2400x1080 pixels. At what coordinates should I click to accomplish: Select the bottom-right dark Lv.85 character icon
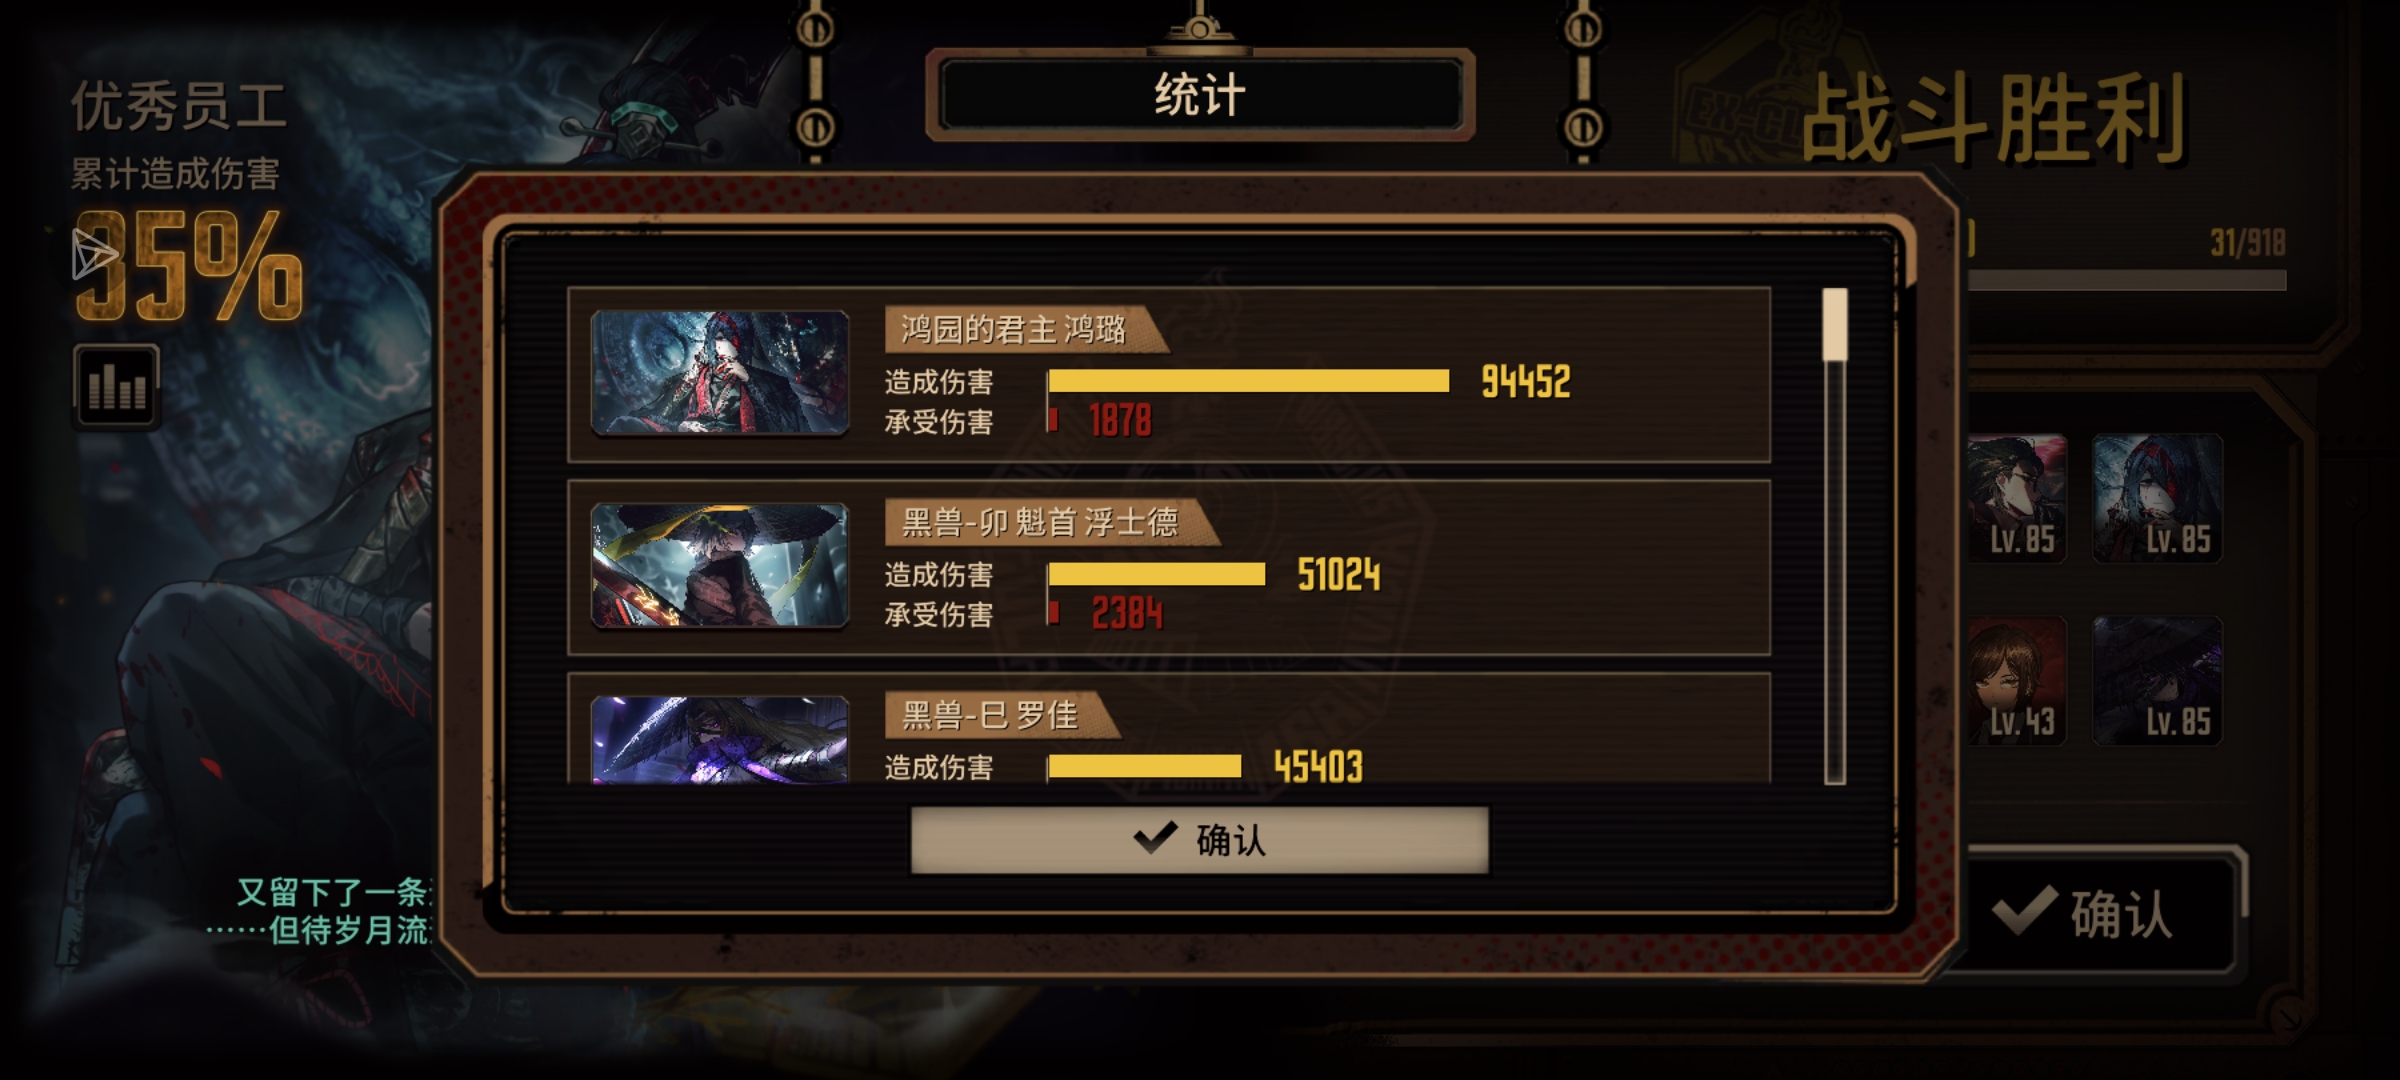pyautogui.click(x=2157, y=680)
